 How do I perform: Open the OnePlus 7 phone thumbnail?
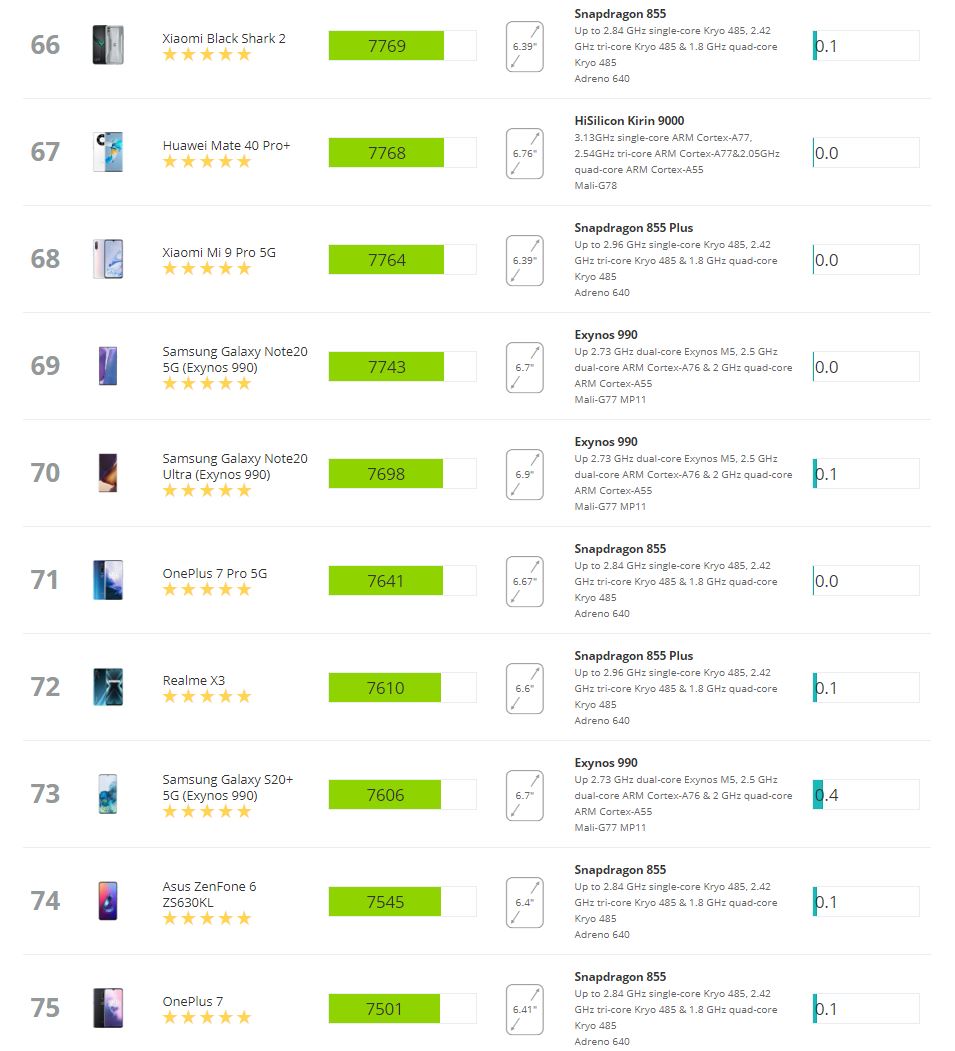(108, 1008)
